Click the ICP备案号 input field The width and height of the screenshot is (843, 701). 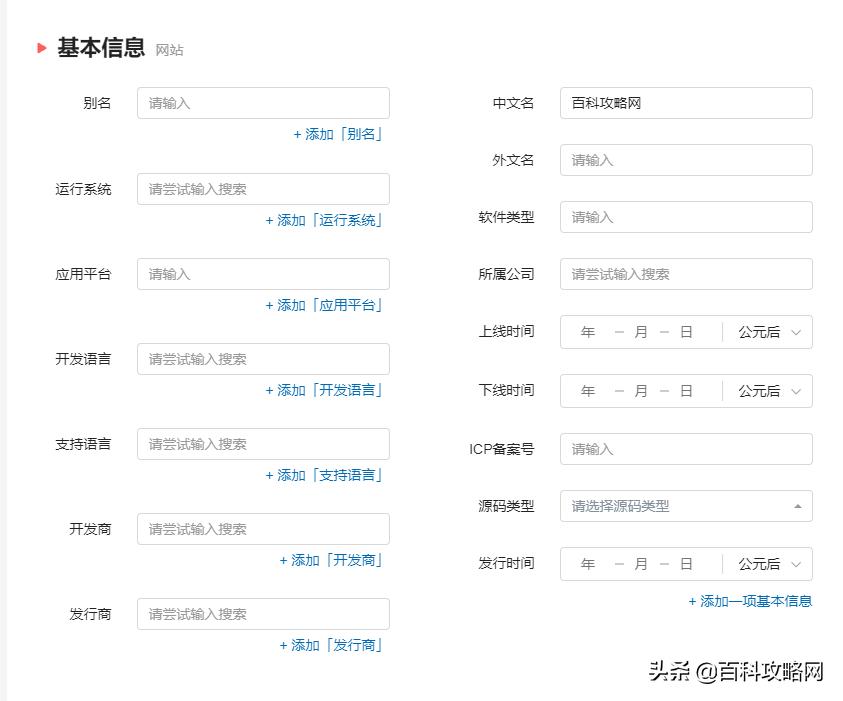coord(686,448)
